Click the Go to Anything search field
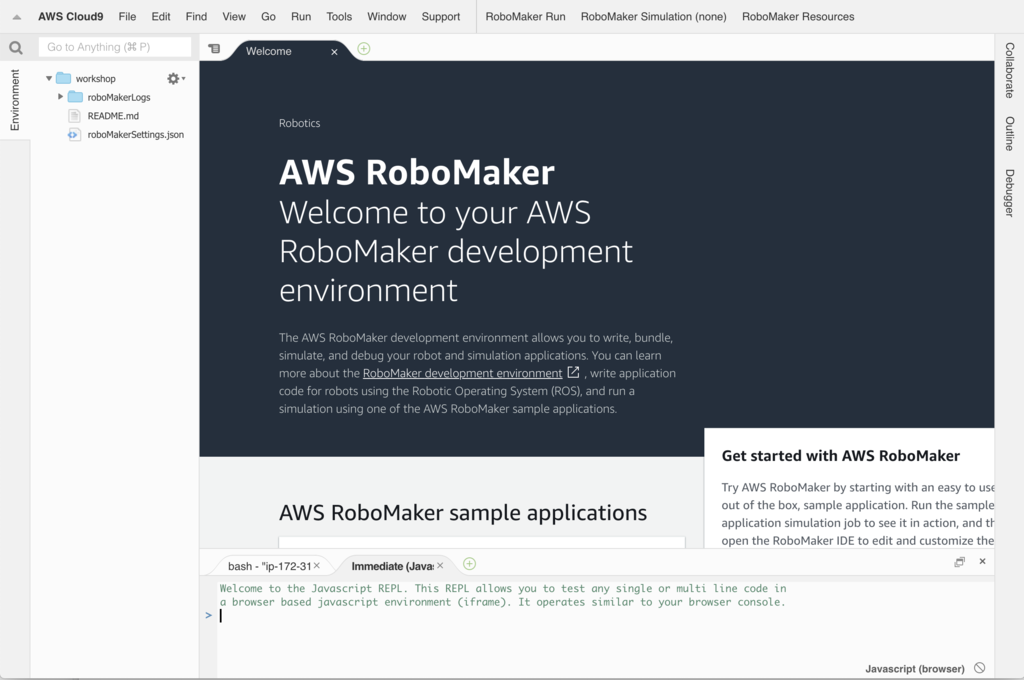1024x680 pixels. point(115,47)
